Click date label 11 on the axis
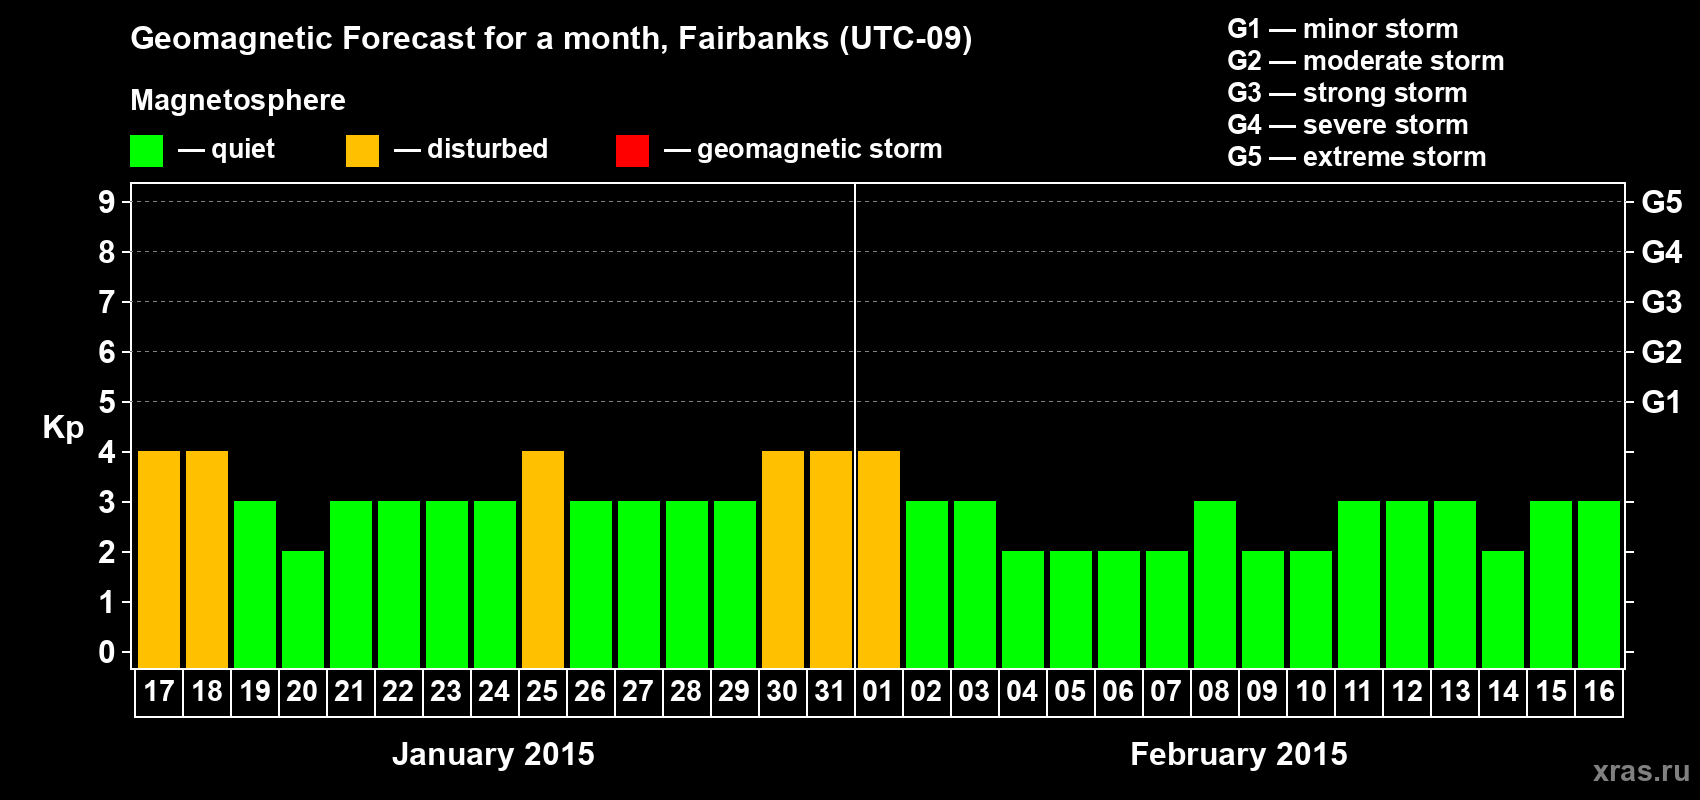1700x800 pixels. pos(1358,692)
